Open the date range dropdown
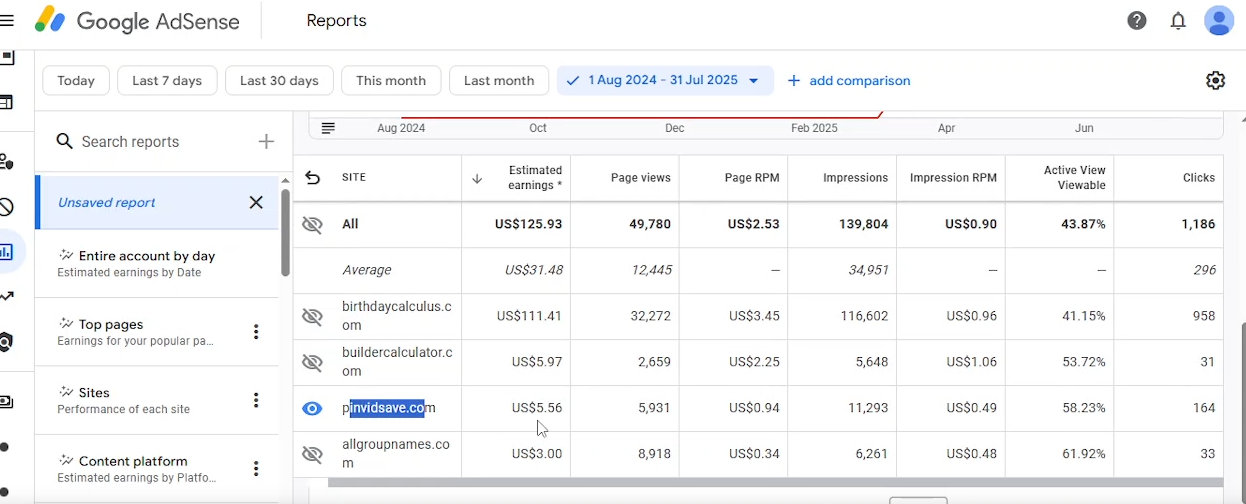Image resolution: width=1246 pixels, height=504 pixels. click(x=665, y=80)
